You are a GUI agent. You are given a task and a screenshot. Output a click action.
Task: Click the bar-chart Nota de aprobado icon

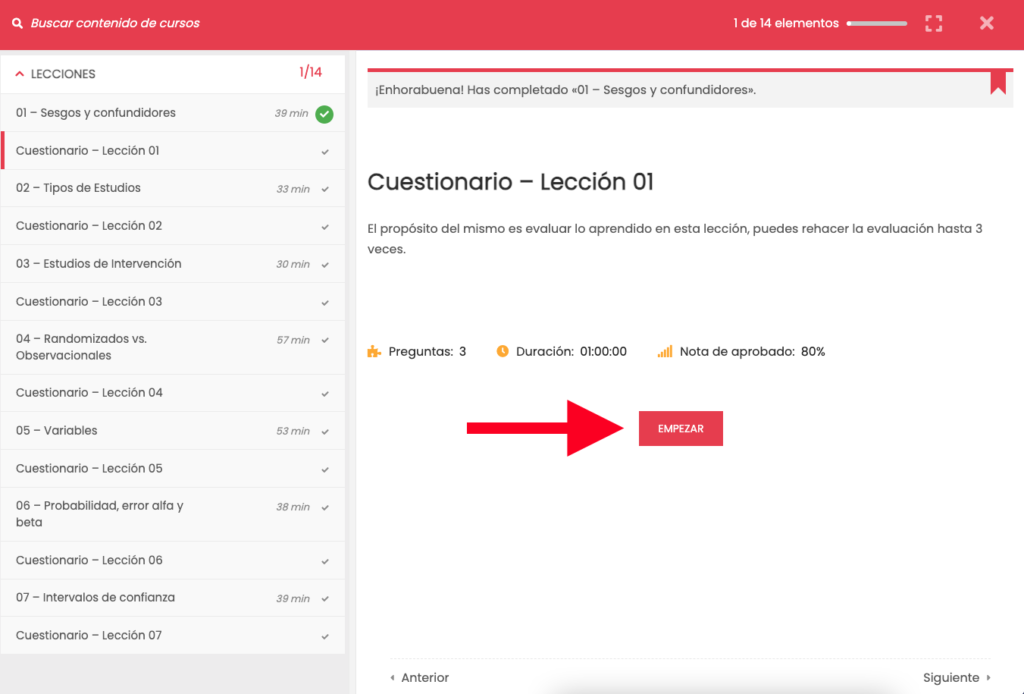pos(665,352)
